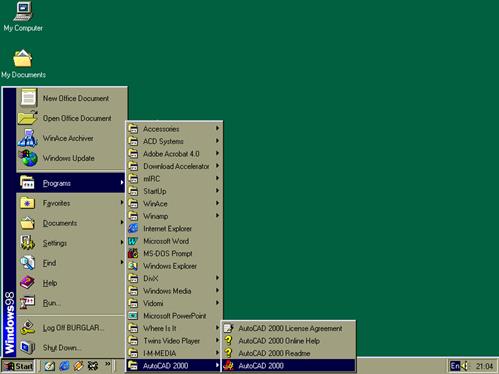The image size is (499, 374).
Task: Expand quick launch overflow chevron
Action: [x=107, y=364]
